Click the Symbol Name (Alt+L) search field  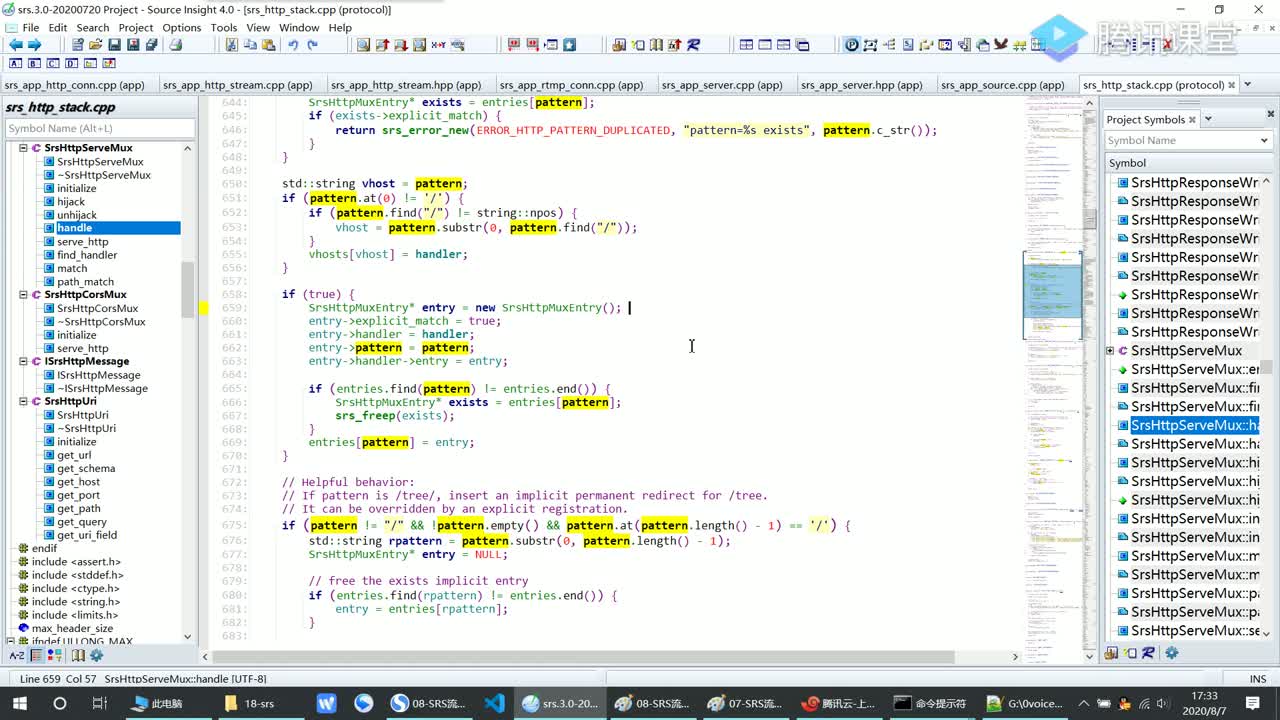point(99,128)
